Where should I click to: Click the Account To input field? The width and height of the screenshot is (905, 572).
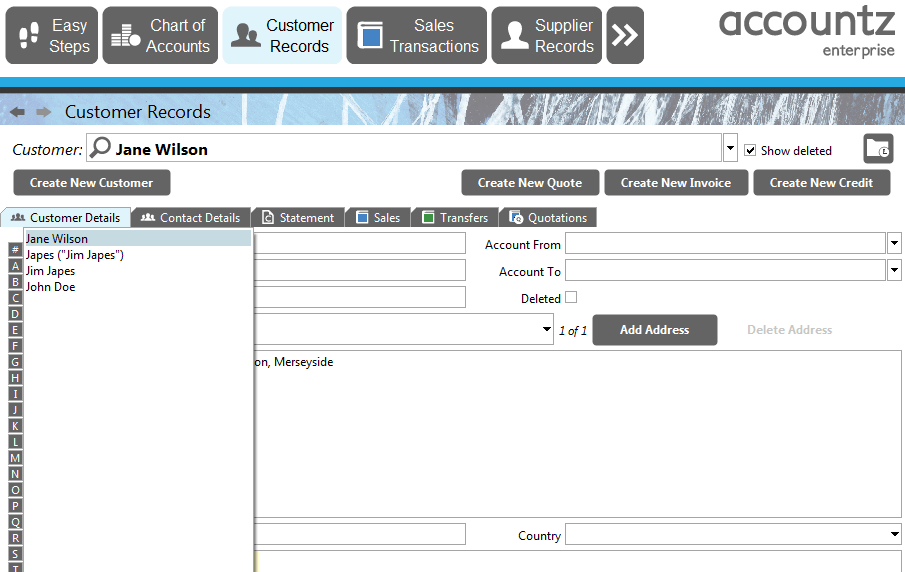click(726, 270)
